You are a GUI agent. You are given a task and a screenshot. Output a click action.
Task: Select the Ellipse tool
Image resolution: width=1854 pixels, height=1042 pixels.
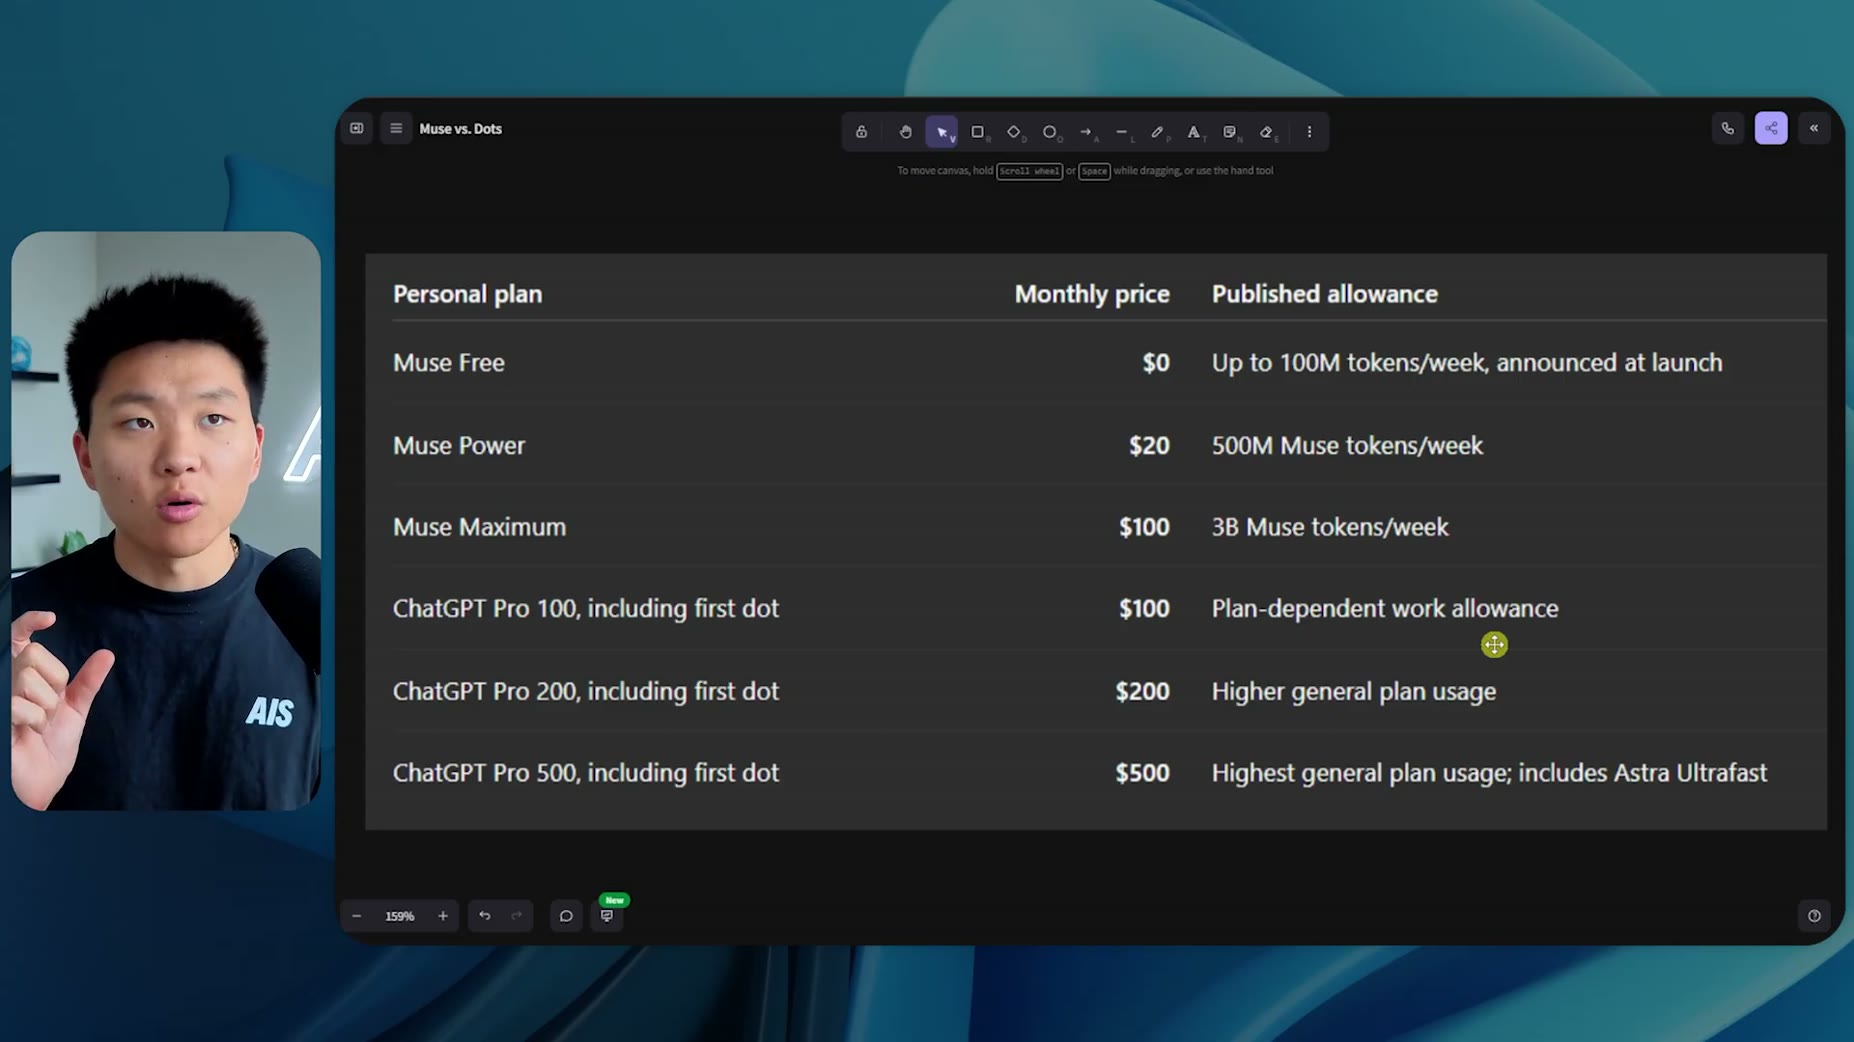(1050, 132)
